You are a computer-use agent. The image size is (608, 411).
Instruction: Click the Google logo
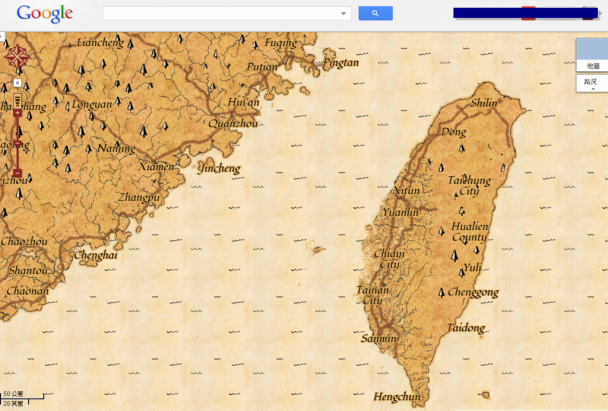tap(45, 14)
